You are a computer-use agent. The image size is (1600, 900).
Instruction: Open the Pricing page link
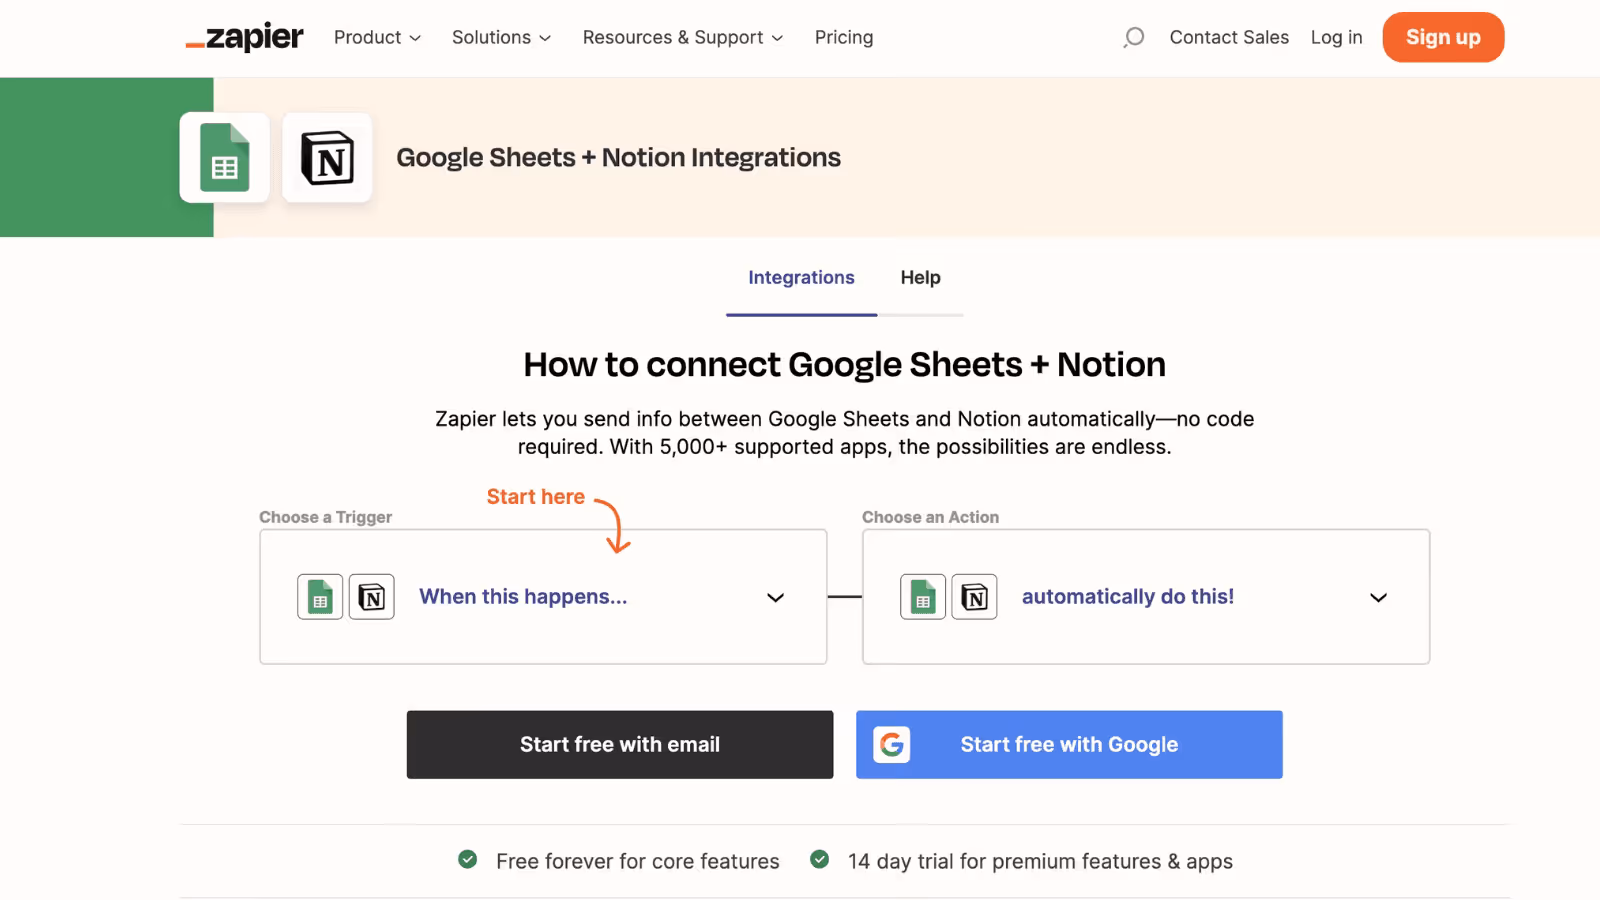pyautogui.click(x=844, y=38)
